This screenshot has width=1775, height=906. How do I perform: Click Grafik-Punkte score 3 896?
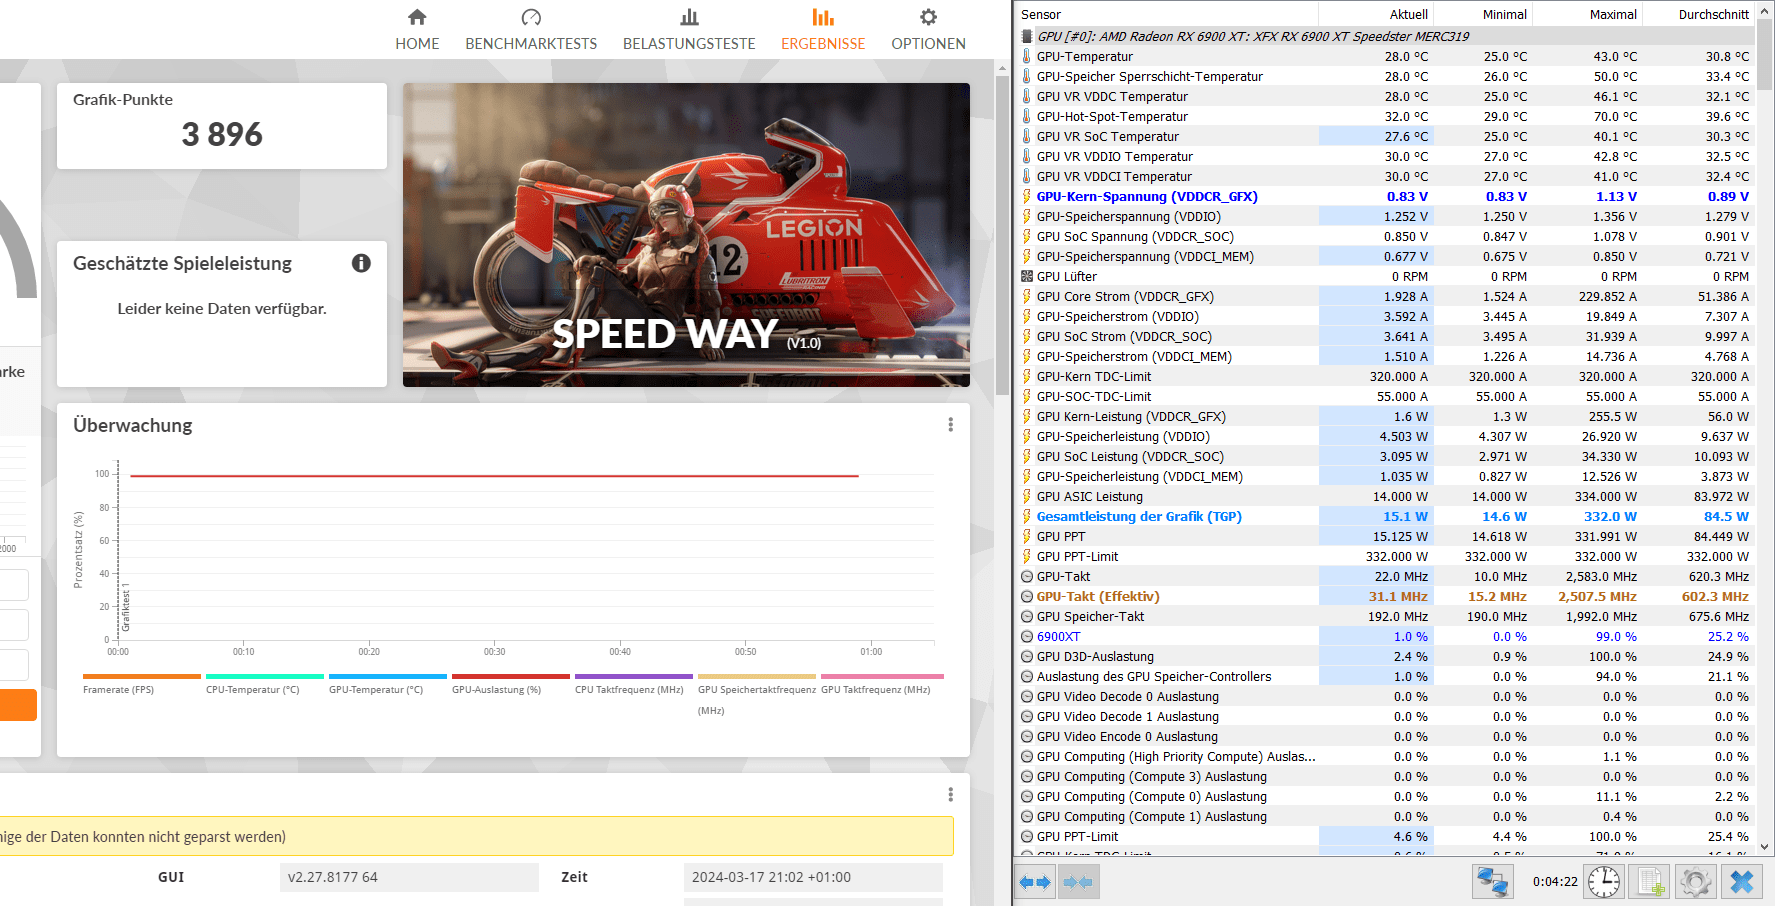pos(222,134)
